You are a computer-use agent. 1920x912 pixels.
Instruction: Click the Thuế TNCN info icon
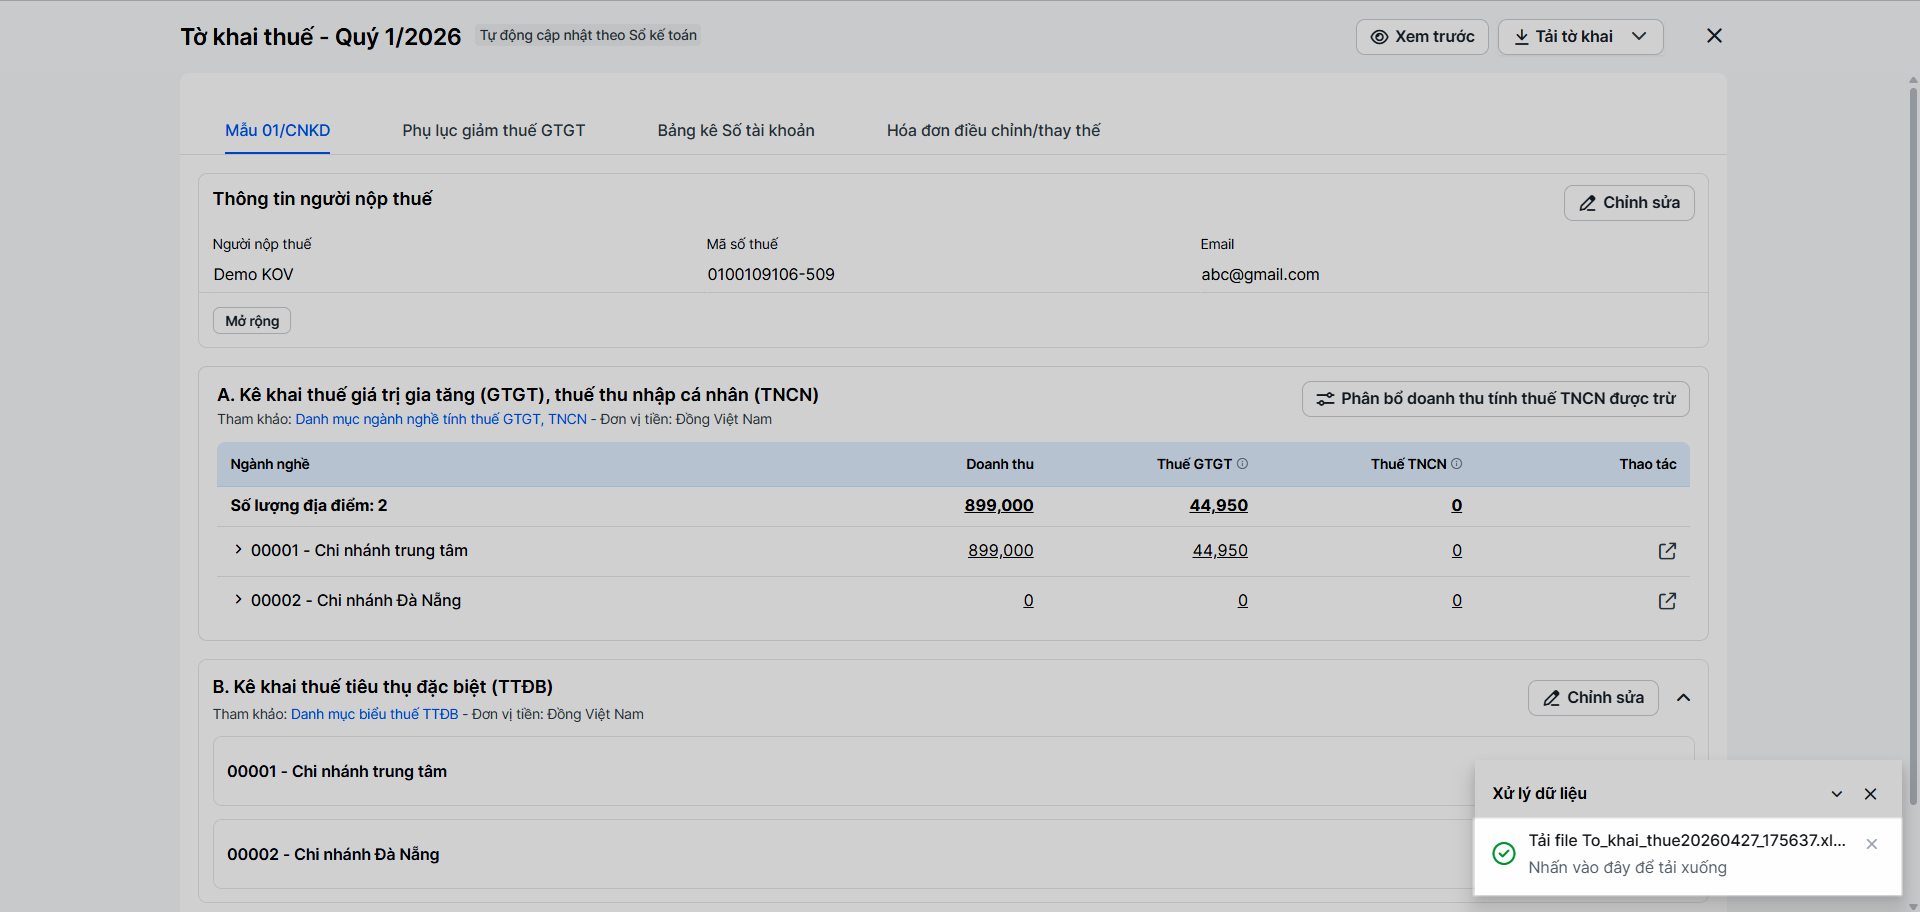(x=1457, y=464)
